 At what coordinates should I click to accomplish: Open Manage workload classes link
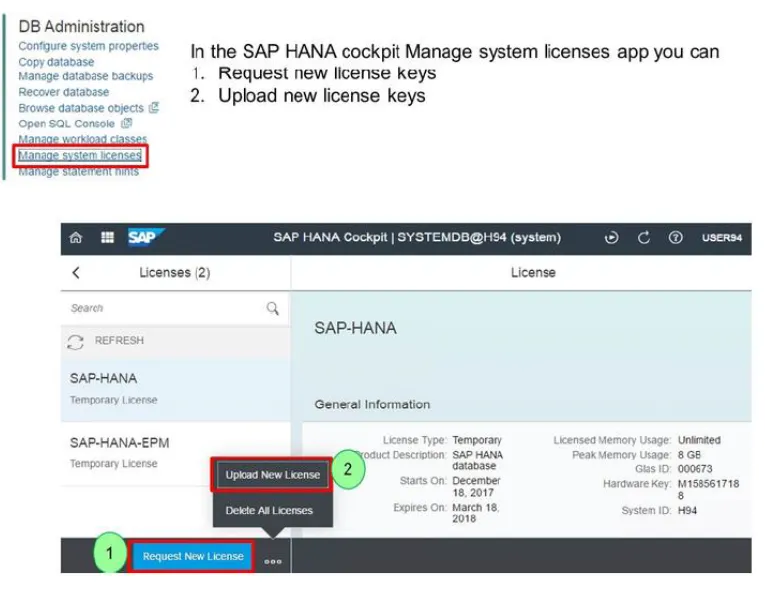click(x=82, y=139)
